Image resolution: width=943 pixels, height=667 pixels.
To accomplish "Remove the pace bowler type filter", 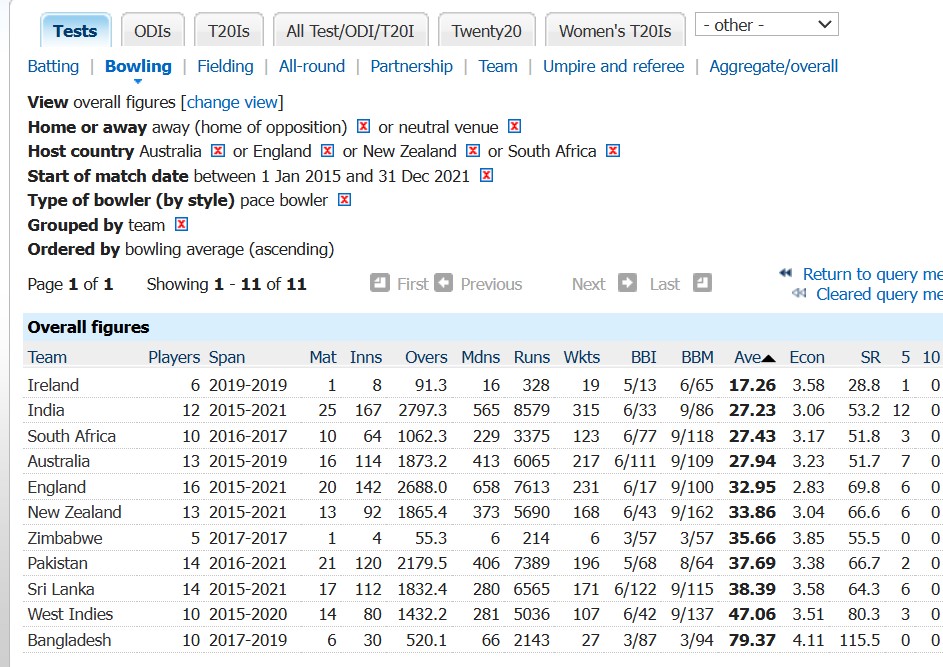I will [344, 200].
